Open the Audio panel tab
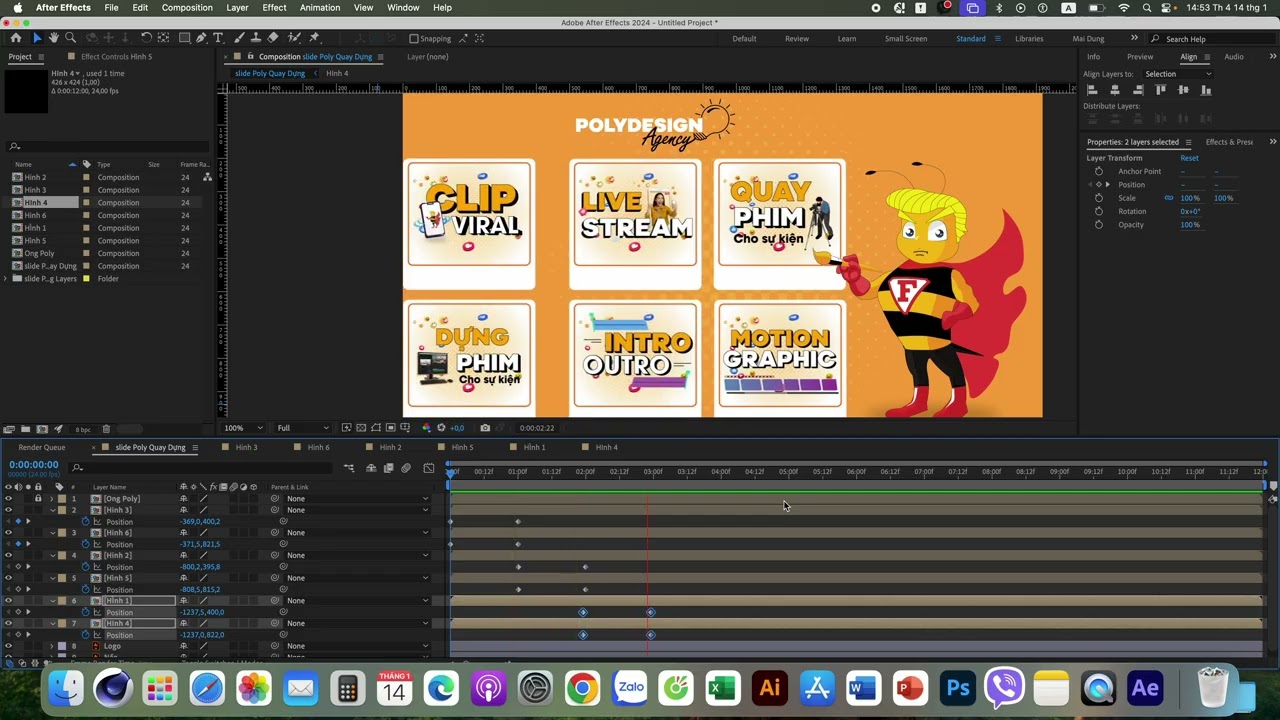Viewport: 1280px width, 720px height. coord(1234,57)
